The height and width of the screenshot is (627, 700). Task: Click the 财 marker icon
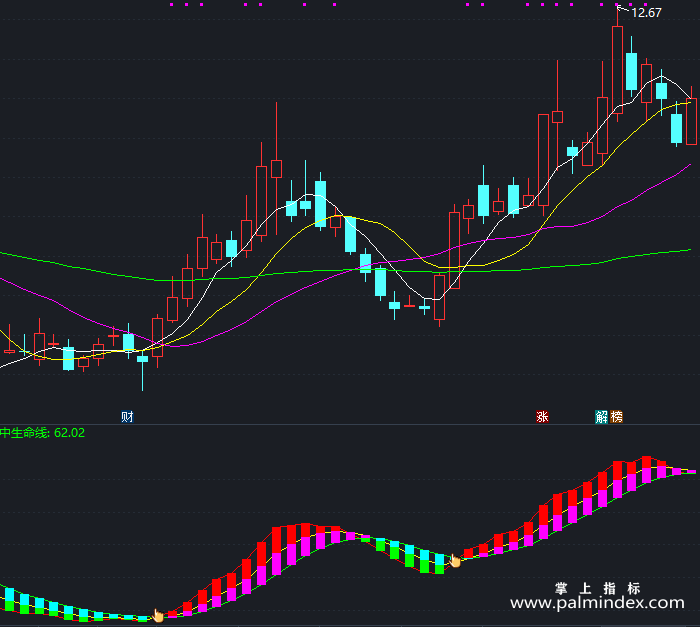point(127,417)
